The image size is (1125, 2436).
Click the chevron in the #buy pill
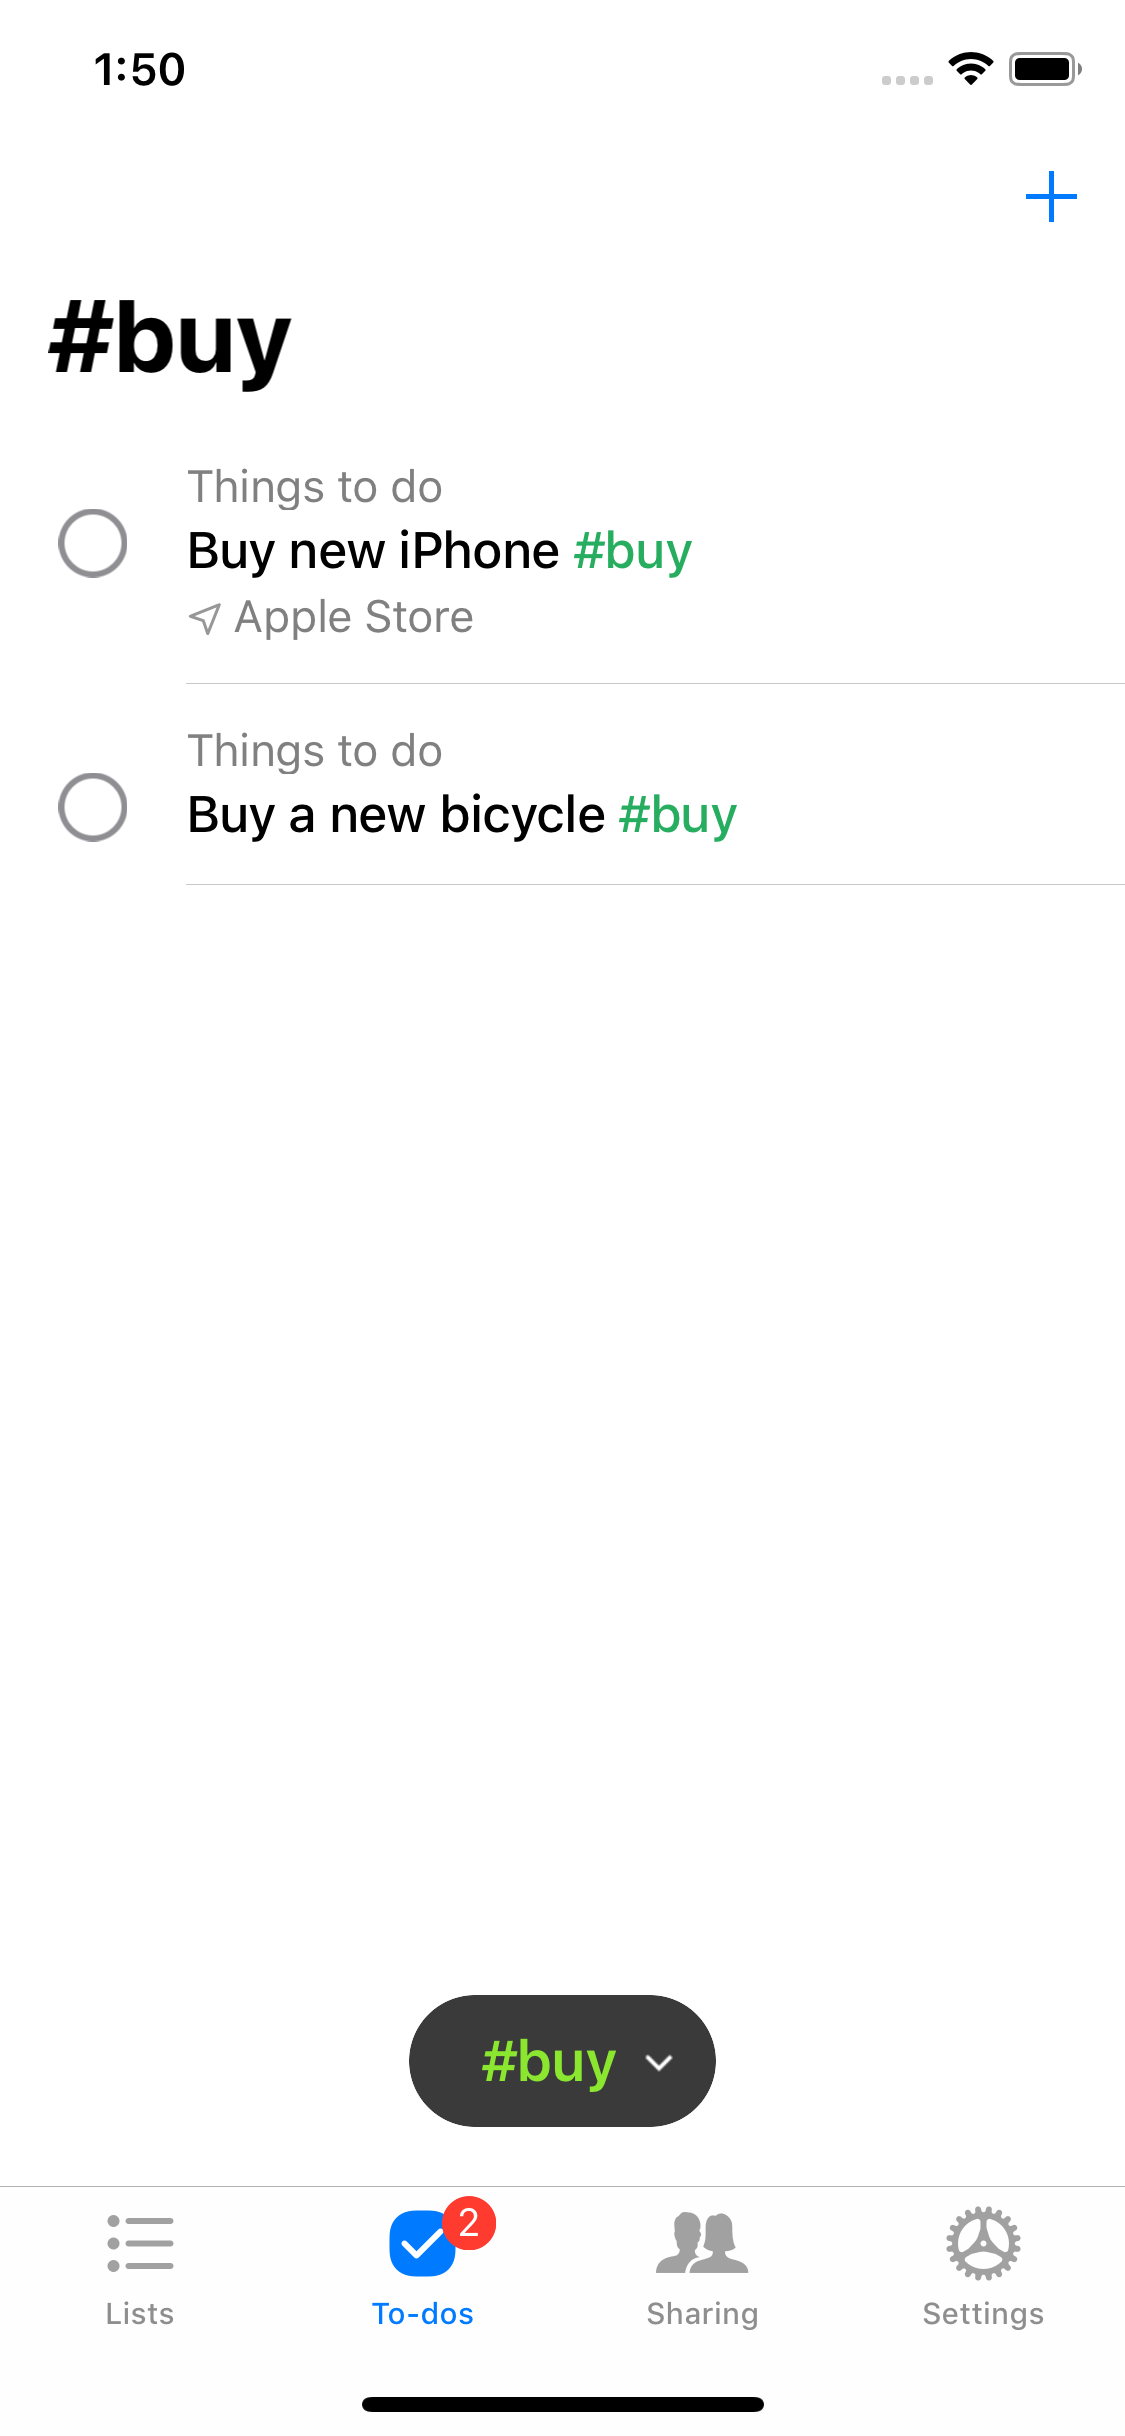point(659,2062)
